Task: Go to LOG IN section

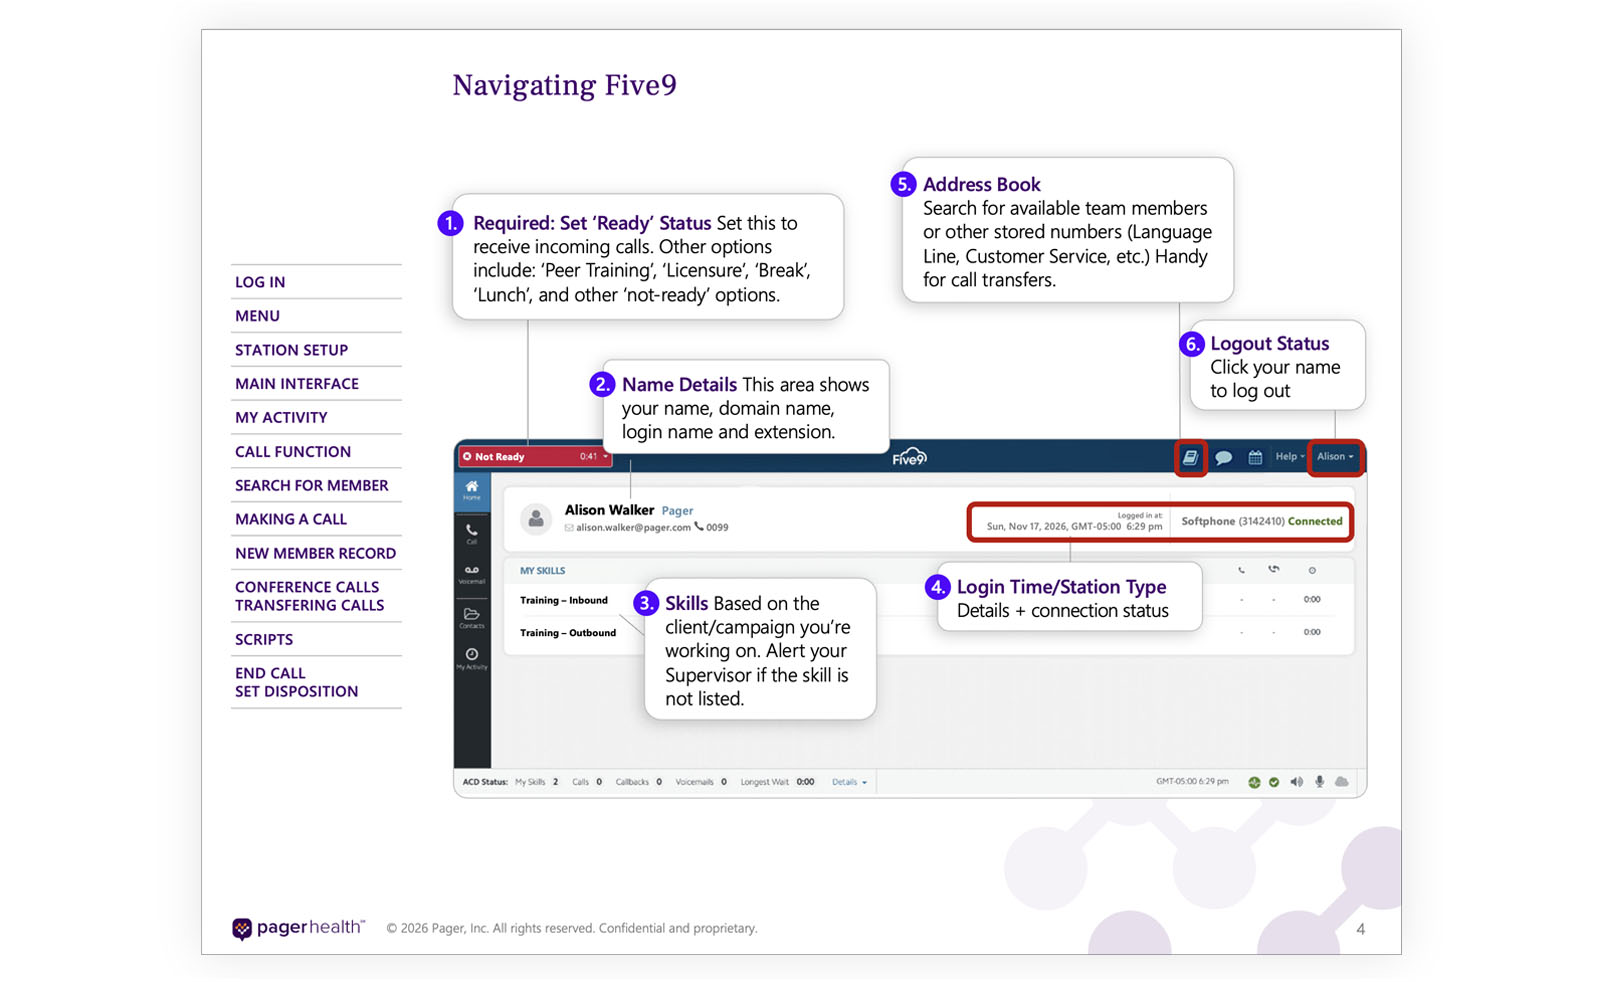Action: [x=260, y=282]
